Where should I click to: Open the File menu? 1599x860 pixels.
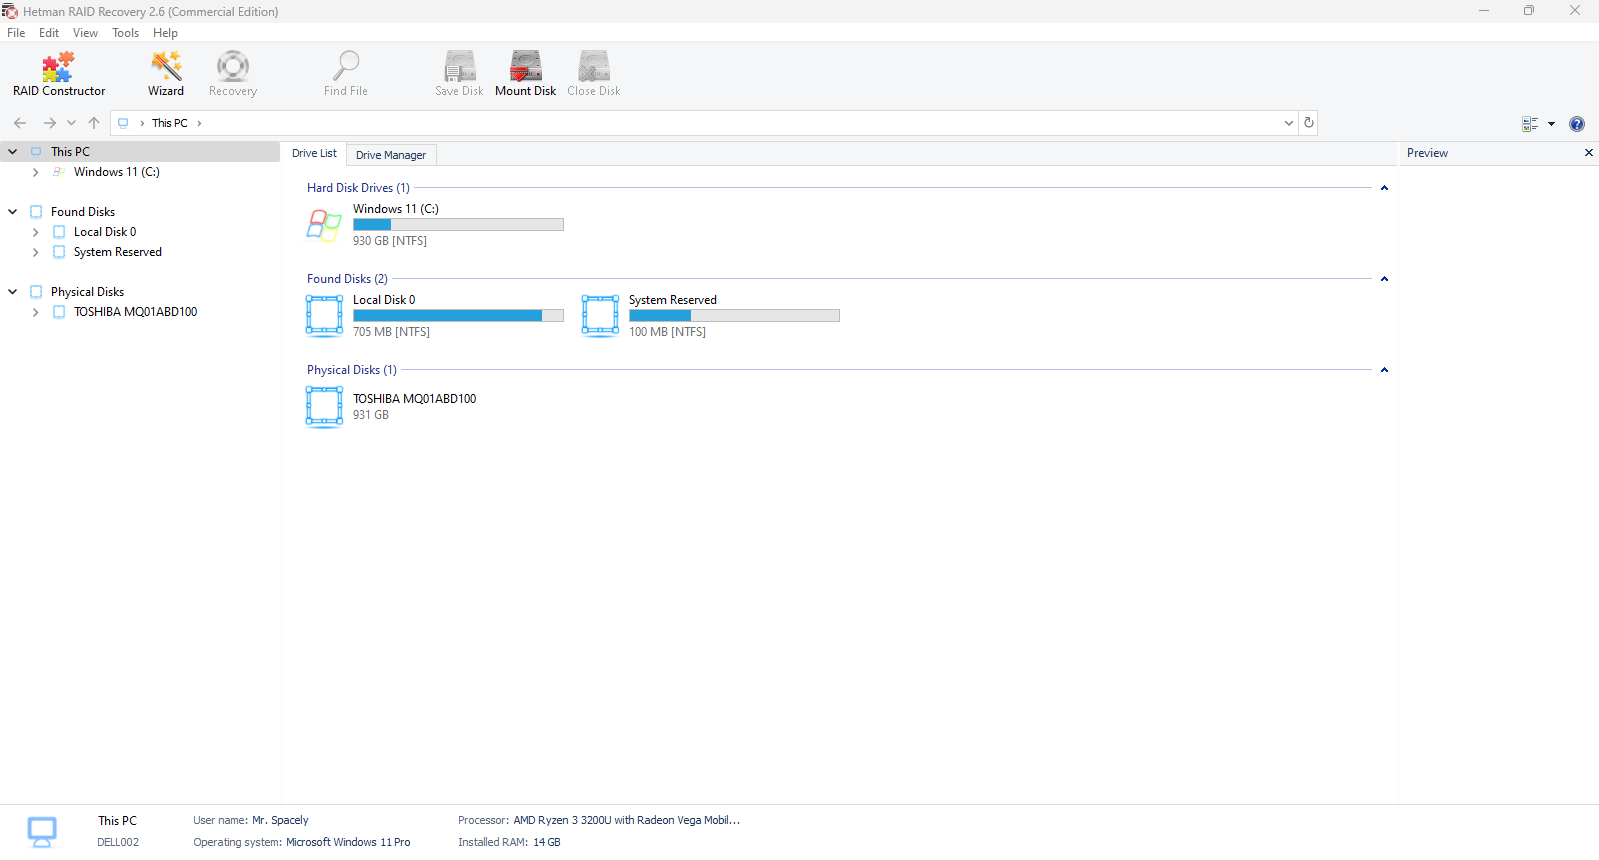pyautogui.click(x=16, y=33)
